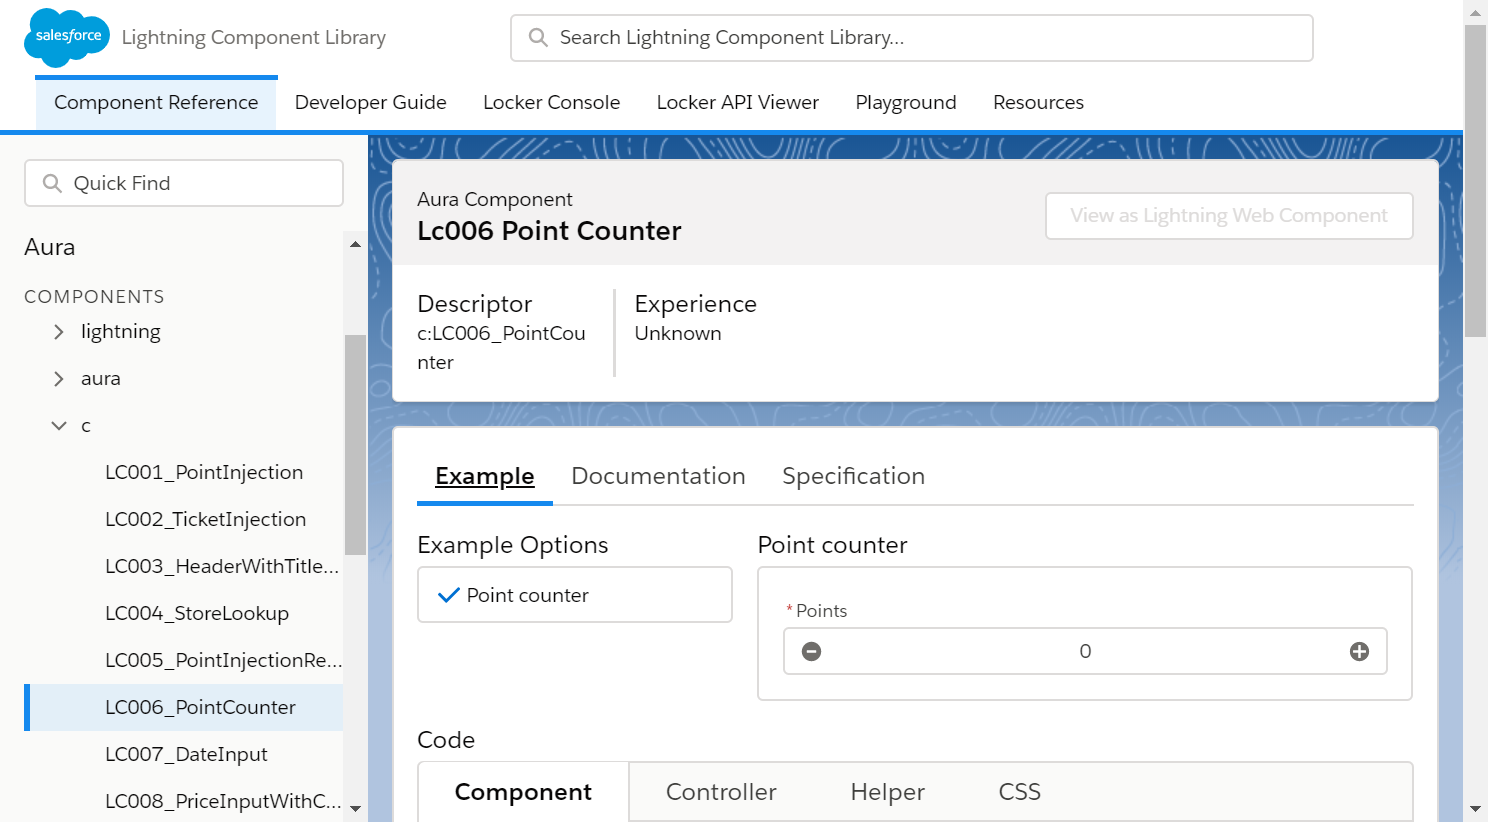Click the descriptor value c:LC006_PointCounter
Image resolution: width=1488 pixels, height=822 pixels.
click(x=501, y=348)
